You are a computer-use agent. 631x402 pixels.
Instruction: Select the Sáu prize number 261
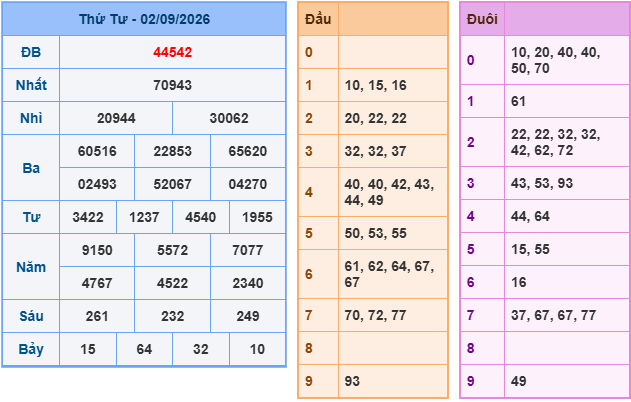[x=97, y=316]
